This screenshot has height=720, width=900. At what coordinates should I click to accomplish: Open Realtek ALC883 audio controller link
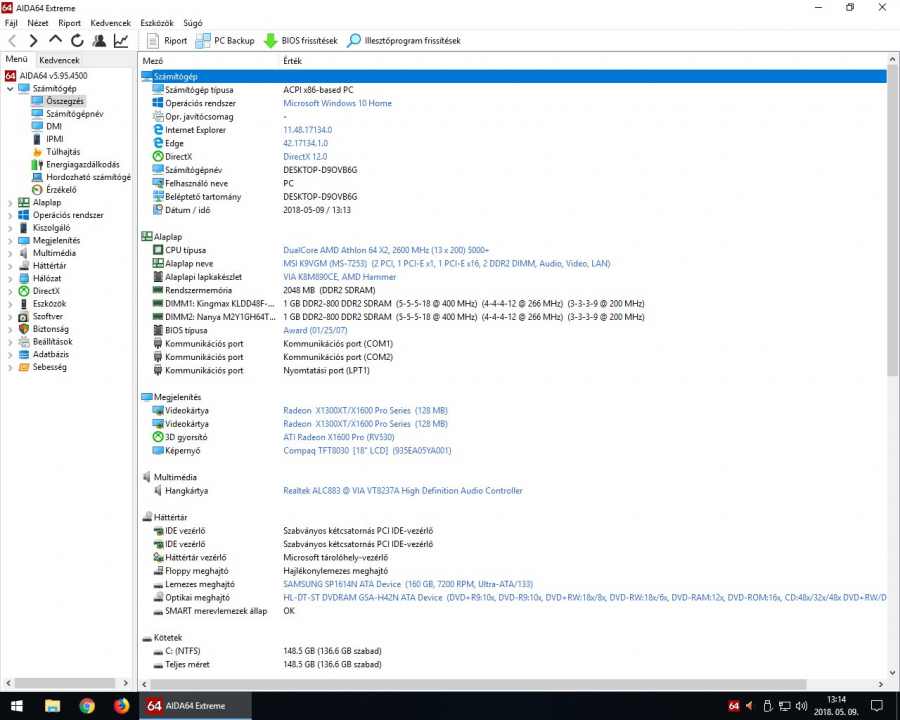click(402, 491)
